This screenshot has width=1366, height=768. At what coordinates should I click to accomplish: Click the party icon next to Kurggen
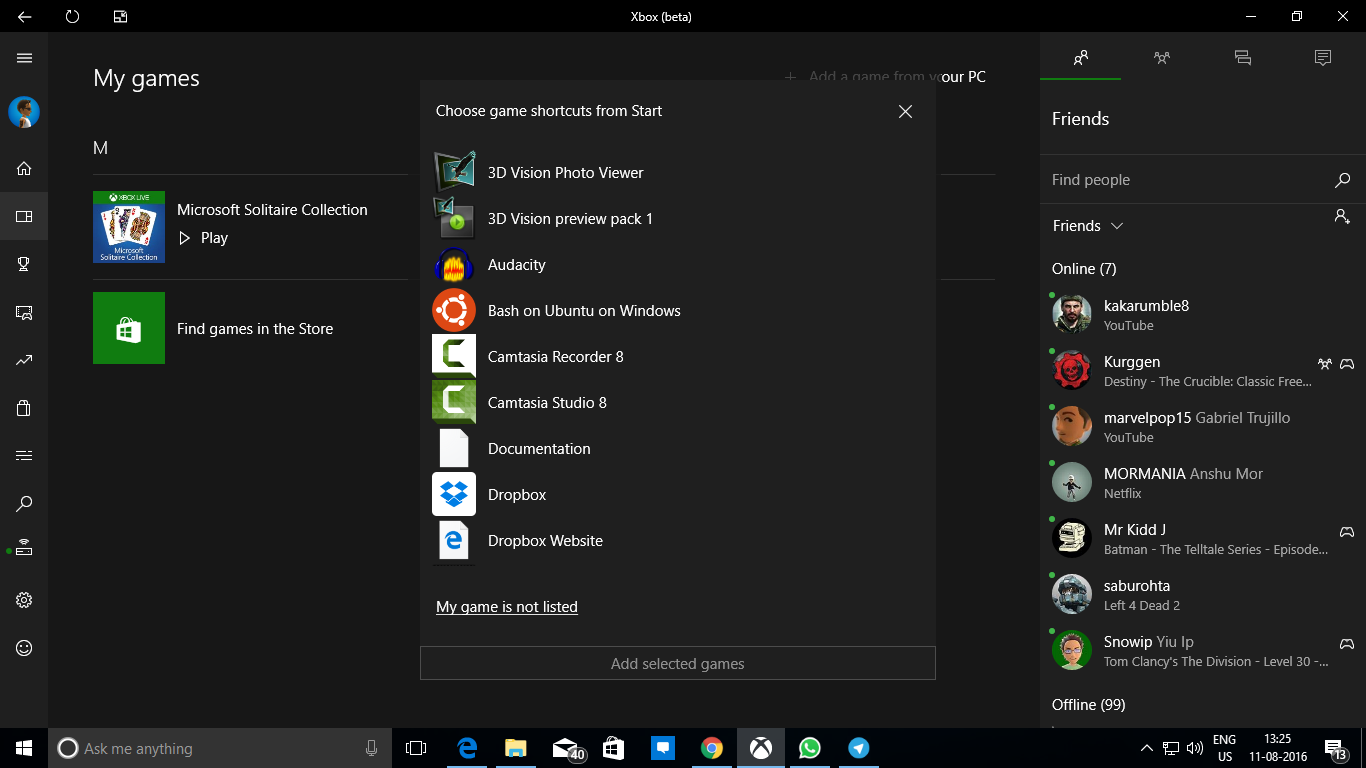[x=1325, y=364]
